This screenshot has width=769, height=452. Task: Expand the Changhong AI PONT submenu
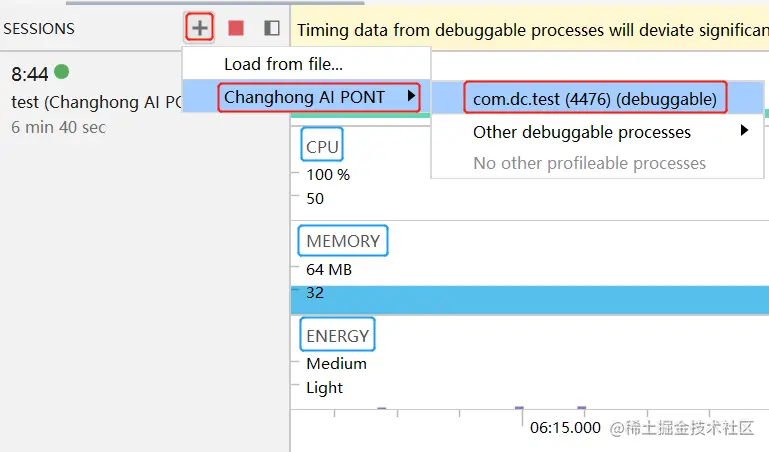pos(319,97)
